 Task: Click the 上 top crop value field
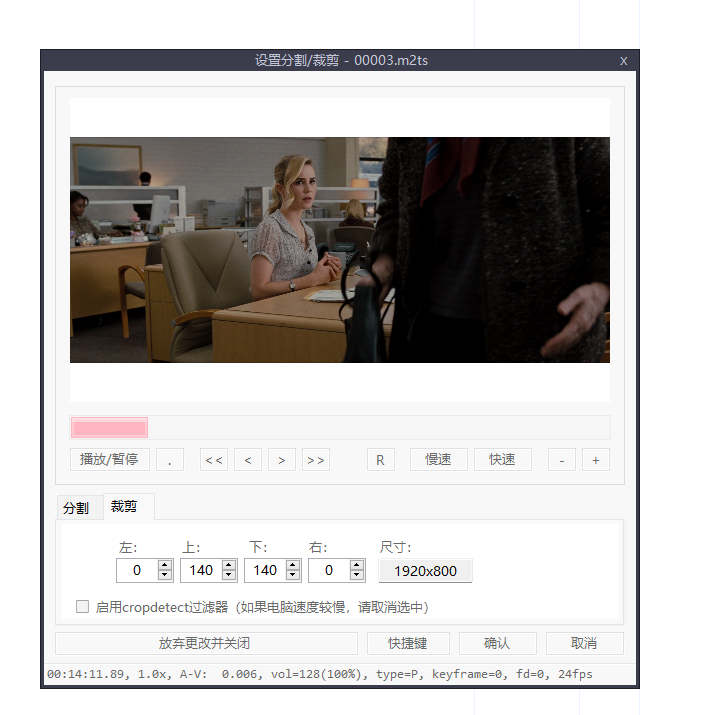click(x=201, y=570)
